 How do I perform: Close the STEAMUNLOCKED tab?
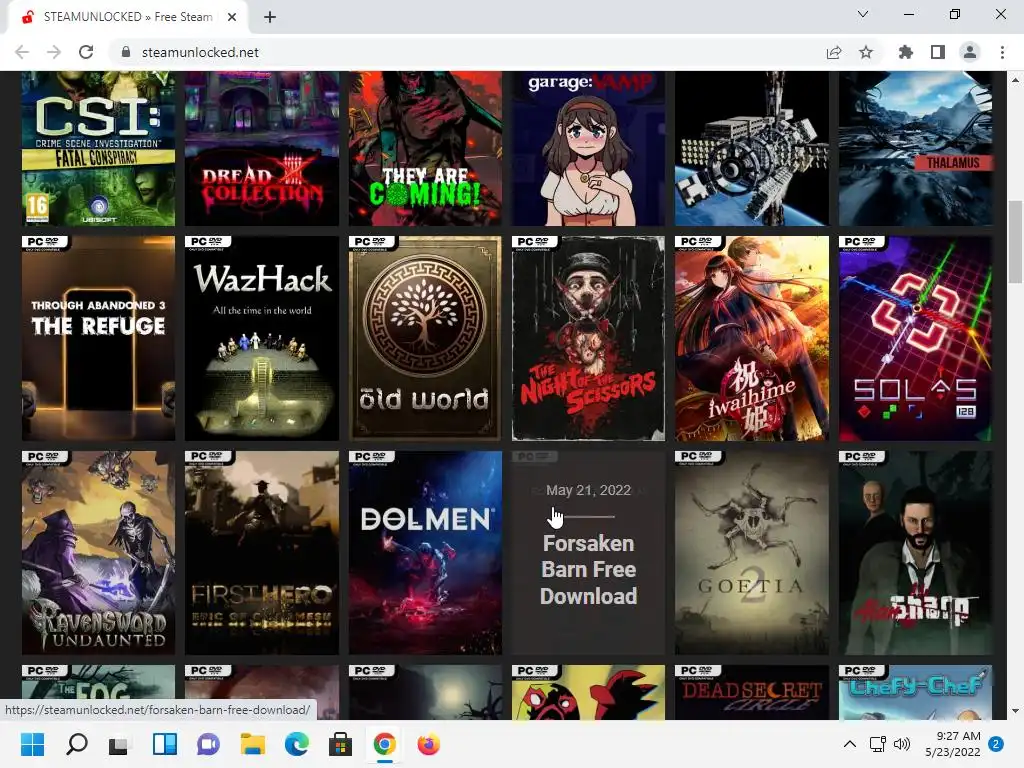pyautogui.click(x=232, y=17)
